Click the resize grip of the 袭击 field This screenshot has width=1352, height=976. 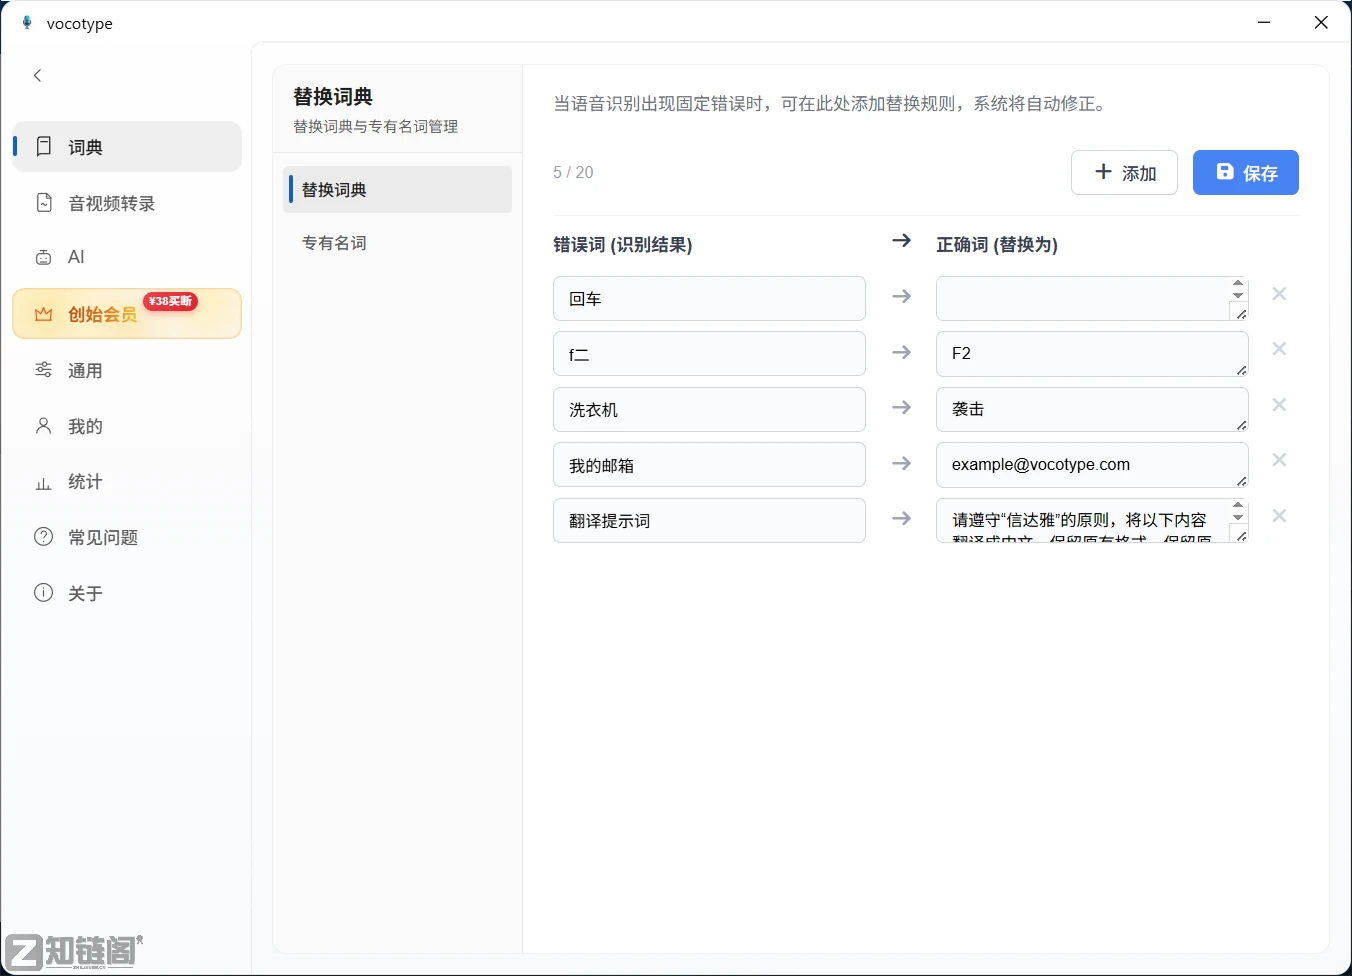pyautogui.click(x=1241, y=424)
